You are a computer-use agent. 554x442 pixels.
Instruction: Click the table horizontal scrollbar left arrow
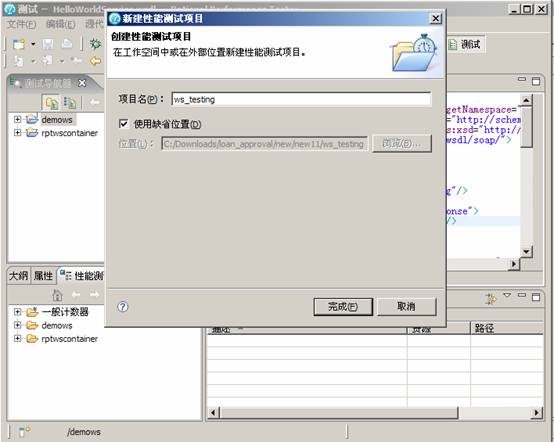213,412
